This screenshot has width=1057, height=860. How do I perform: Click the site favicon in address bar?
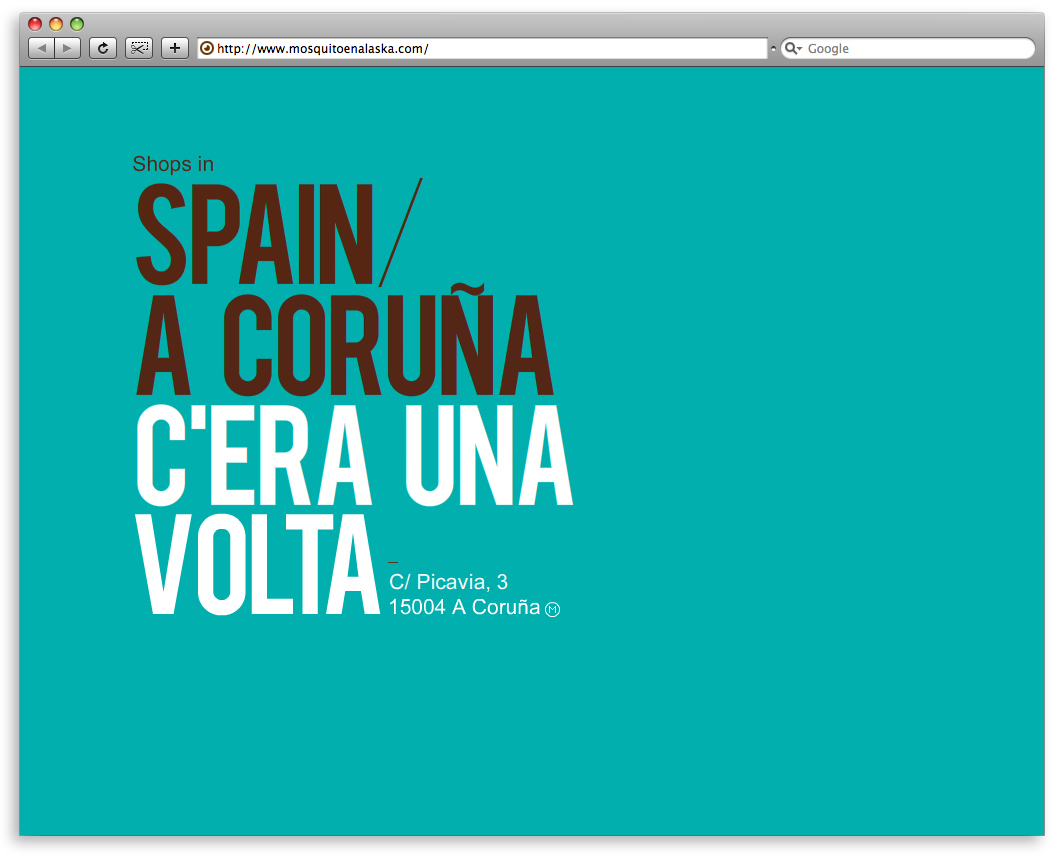pos(207,48)
